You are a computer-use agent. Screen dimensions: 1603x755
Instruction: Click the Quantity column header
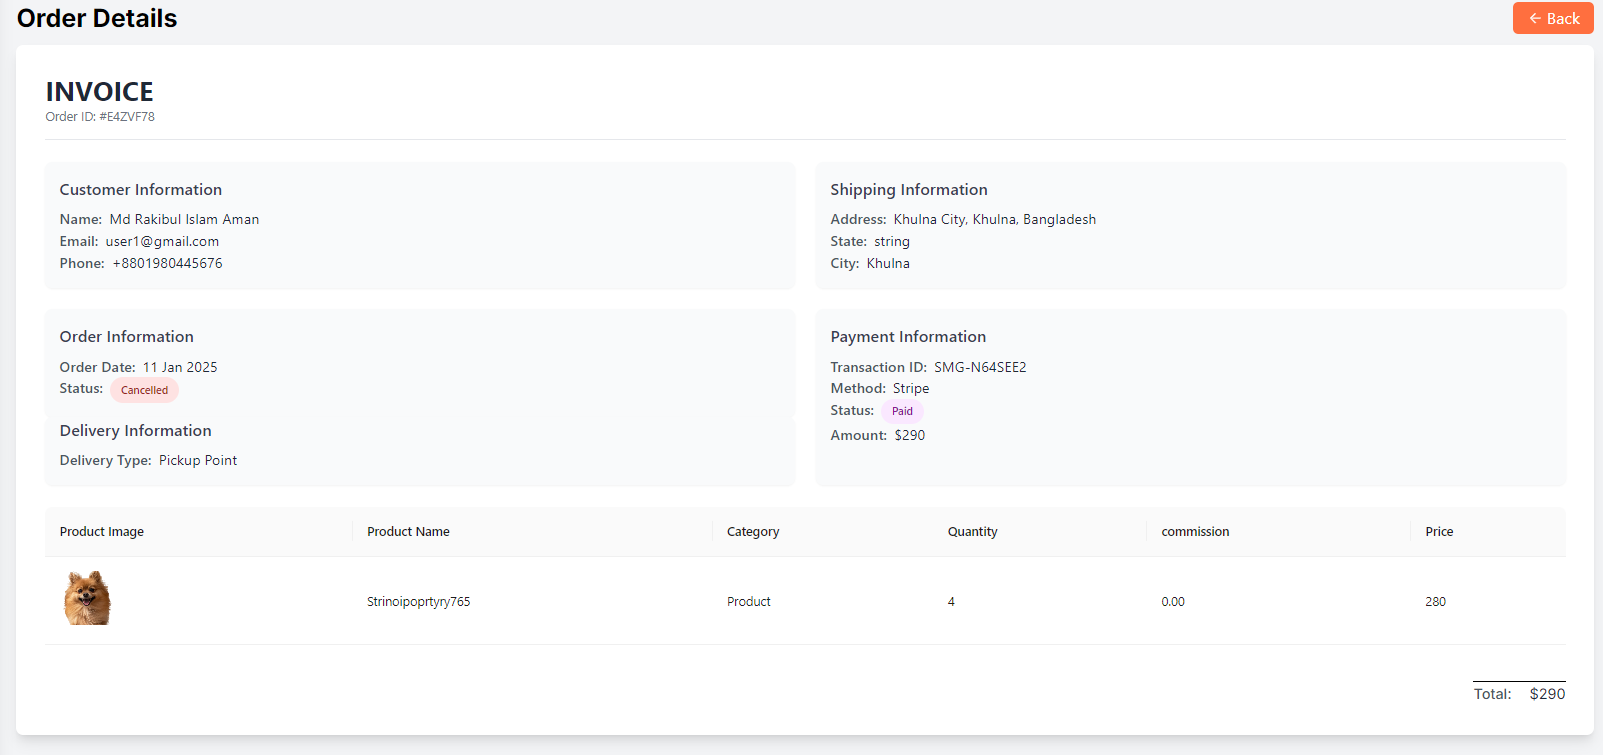click(972, 532)
